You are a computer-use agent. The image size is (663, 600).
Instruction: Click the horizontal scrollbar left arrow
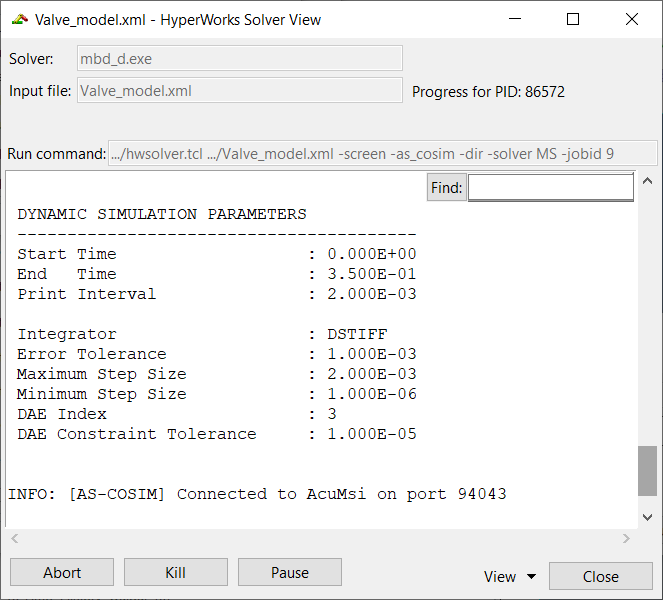pos(16,539)
